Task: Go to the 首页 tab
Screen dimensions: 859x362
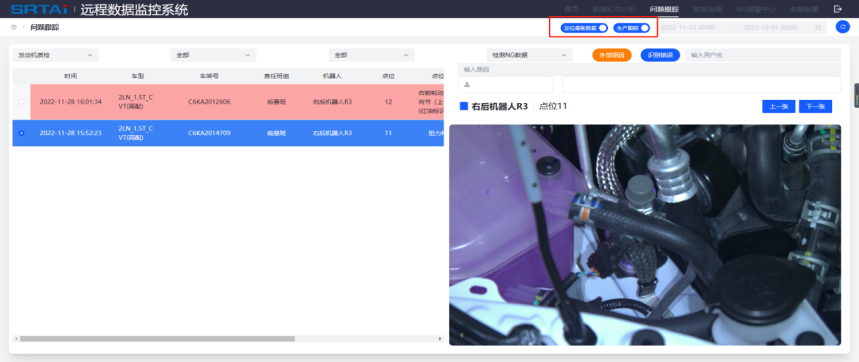Action: coord(571,9)
